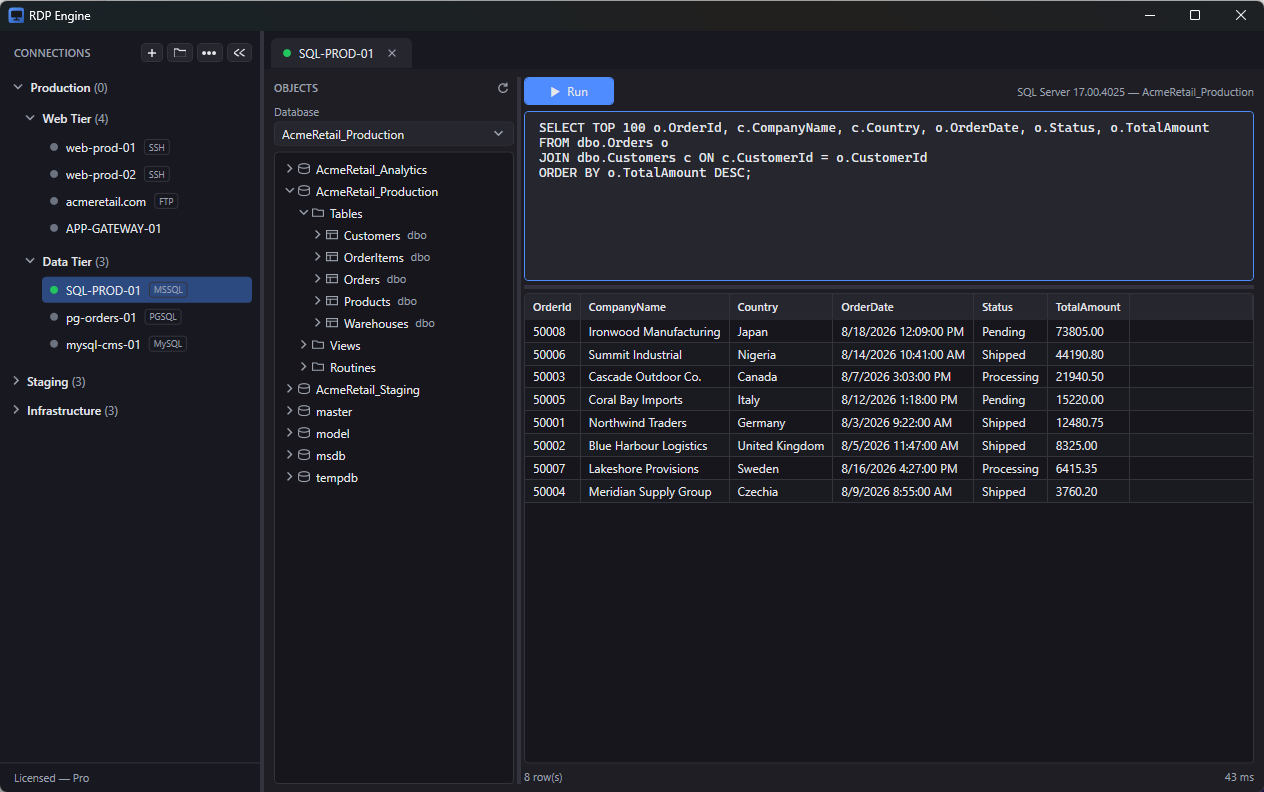This screenshot has height=792, width=1264.
Task: Click the AcmeRetail_Analytics database icon
Action: tap(304, 169)
